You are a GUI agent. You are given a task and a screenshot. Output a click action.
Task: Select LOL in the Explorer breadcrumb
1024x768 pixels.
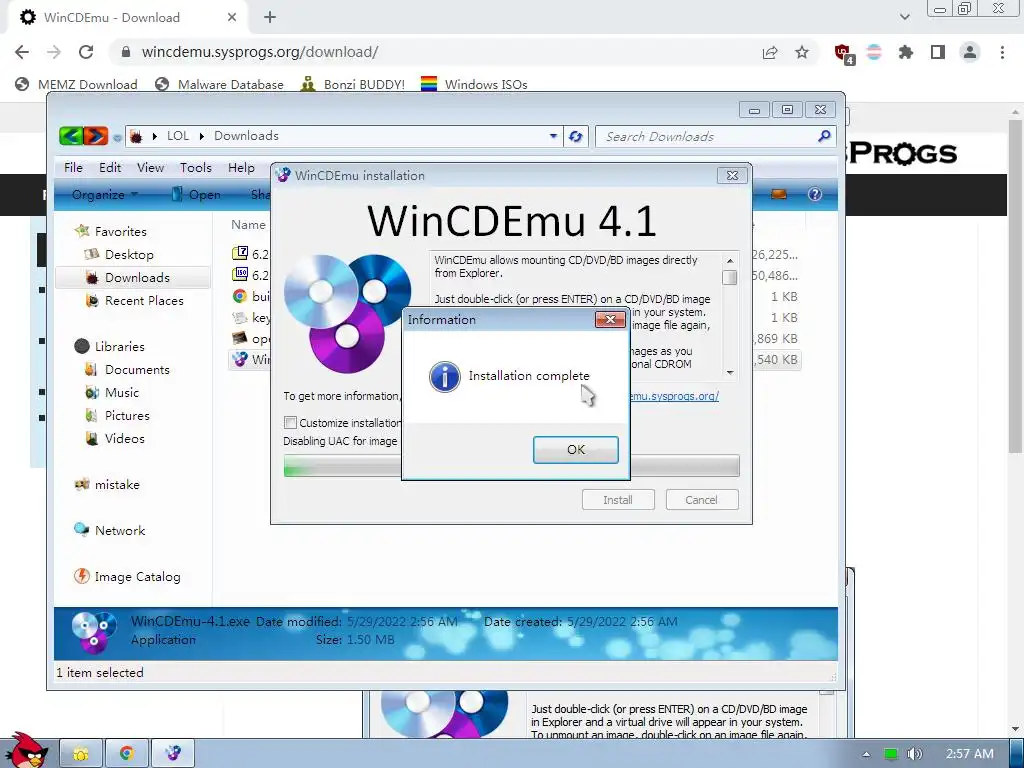[x=178, y=136]
